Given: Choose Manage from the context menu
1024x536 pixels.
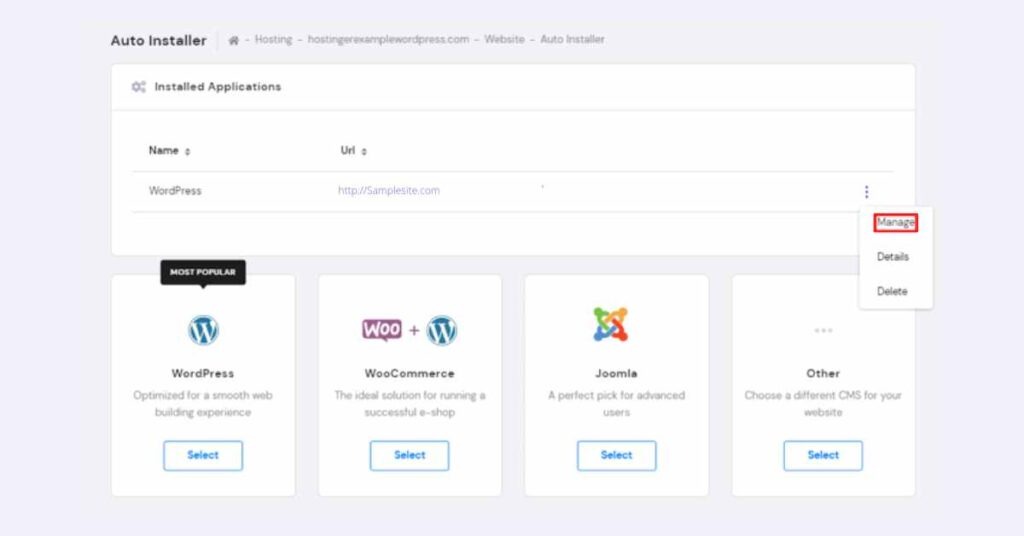Looking at the screenshot, I should click(895, 222).
